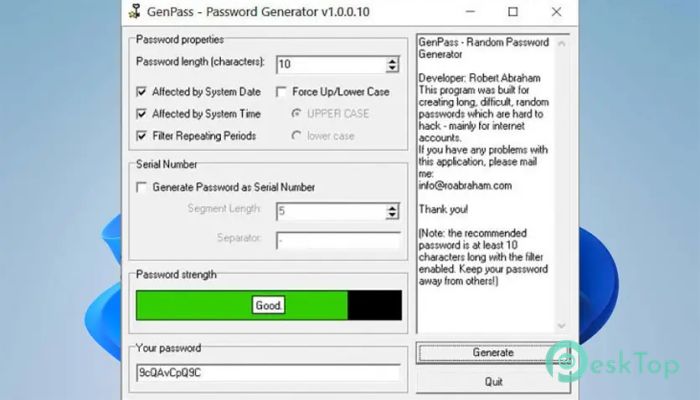
Task: Click the info@roabraham.com email text
Action: (465, 186)
